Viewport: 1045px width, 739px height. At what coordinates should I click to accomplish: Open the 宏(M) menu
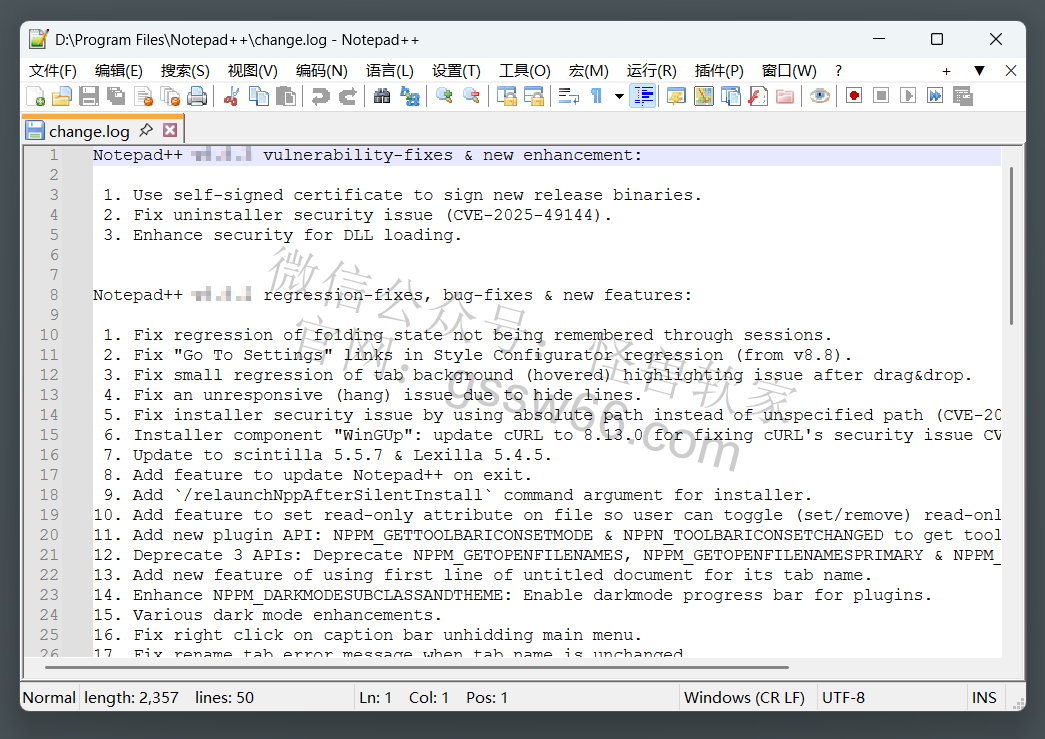(x=588, y=71)
